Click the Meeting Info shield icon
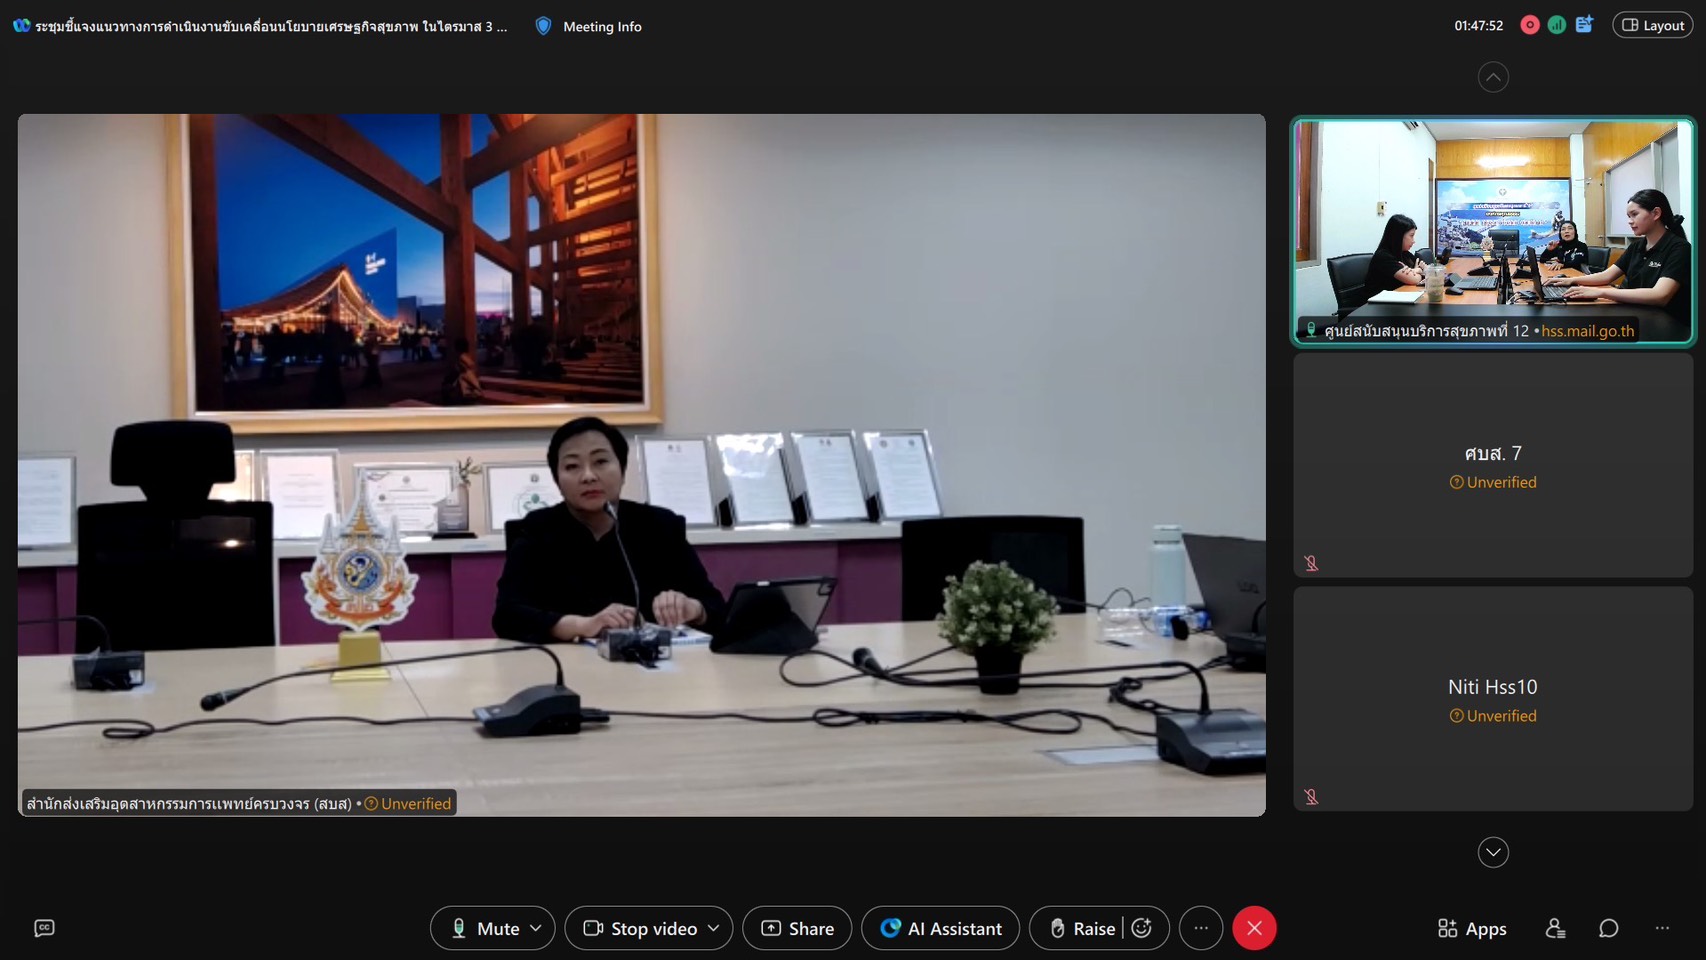 543,26
